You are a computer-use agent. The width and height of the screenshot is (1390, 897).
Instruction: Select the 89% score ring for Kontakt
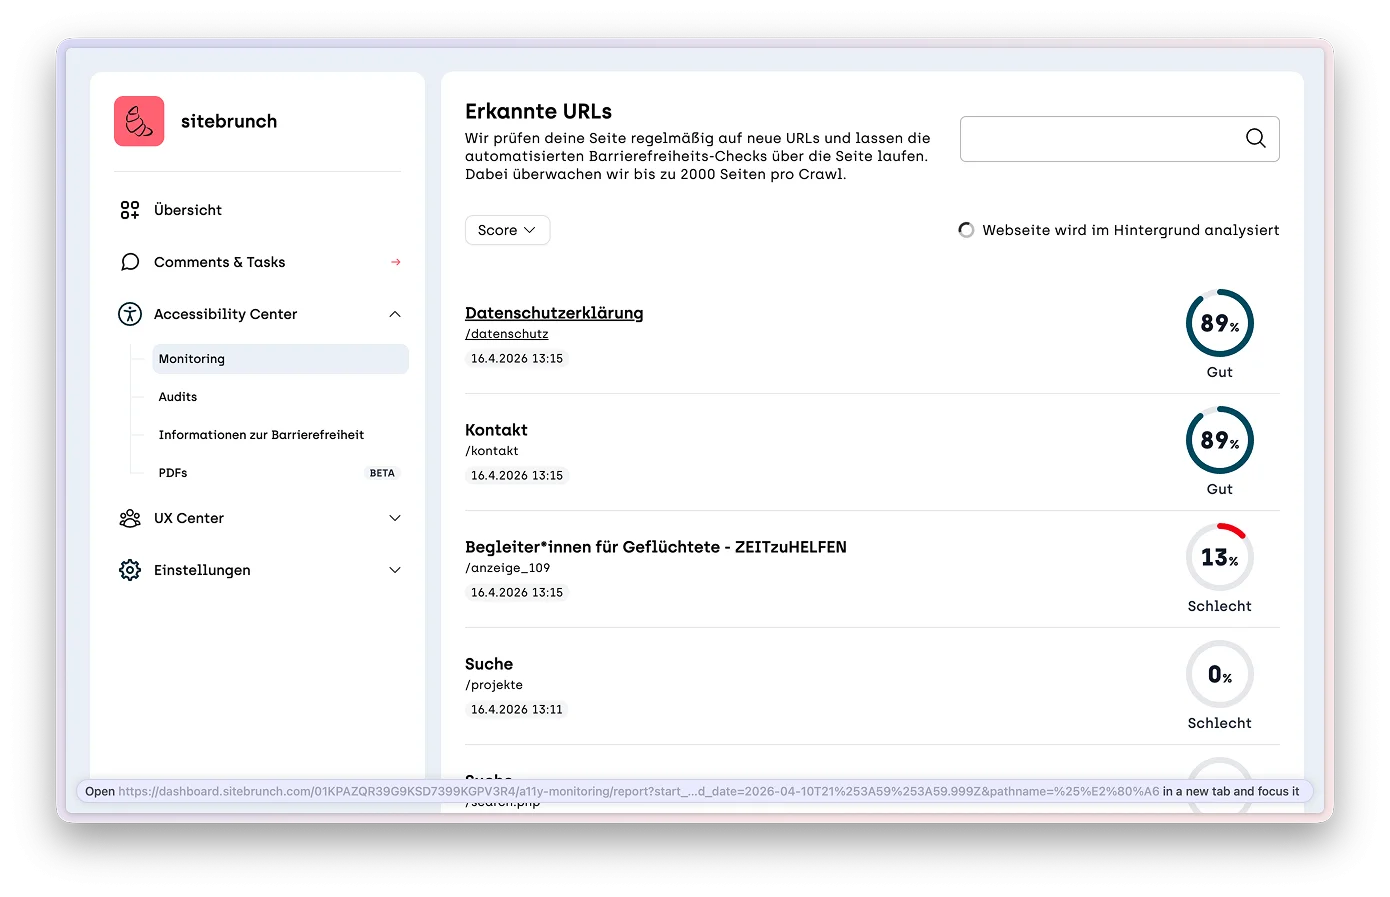pos(1219,440)
